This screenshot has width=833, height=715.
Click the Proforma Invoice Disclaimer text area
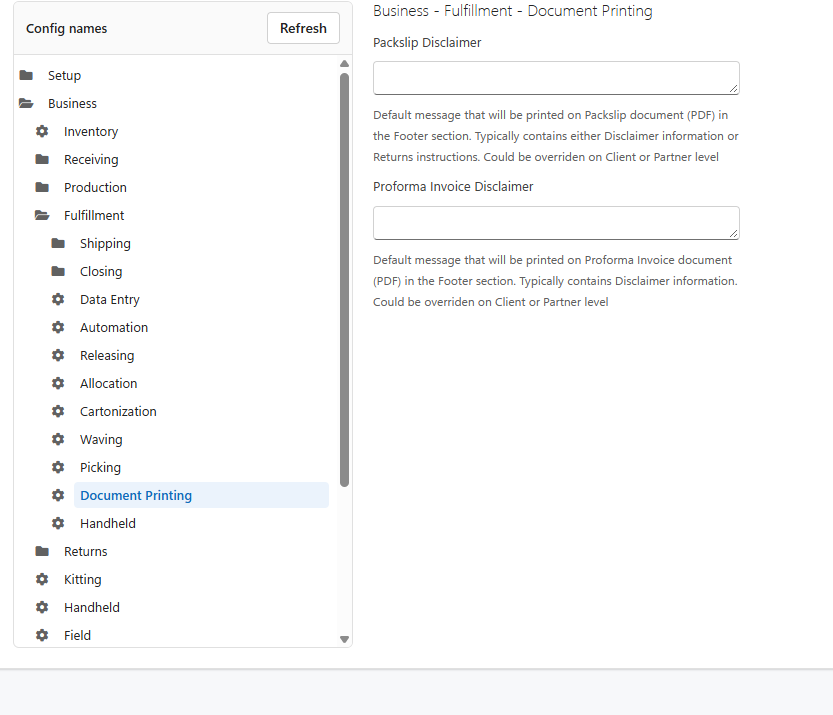coord(556,223)
